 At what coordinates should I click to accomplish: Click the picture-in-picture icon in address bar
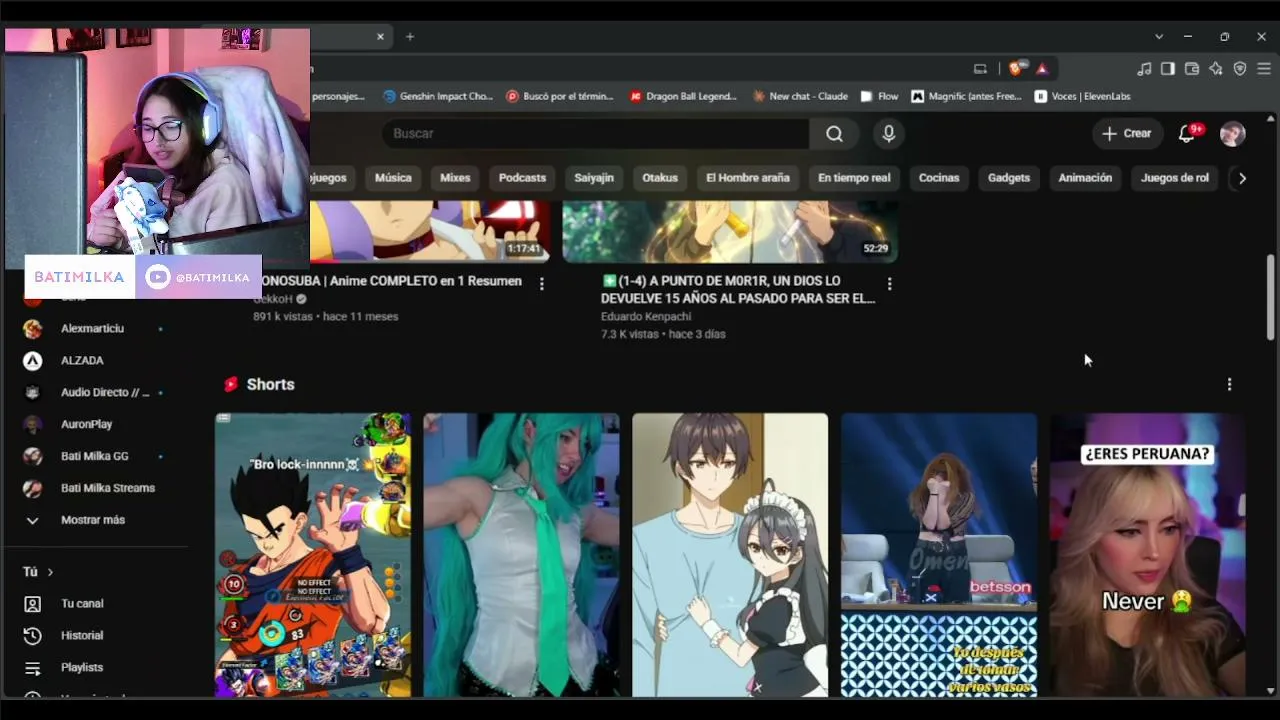pyautogui.click(x=980, y=68)
